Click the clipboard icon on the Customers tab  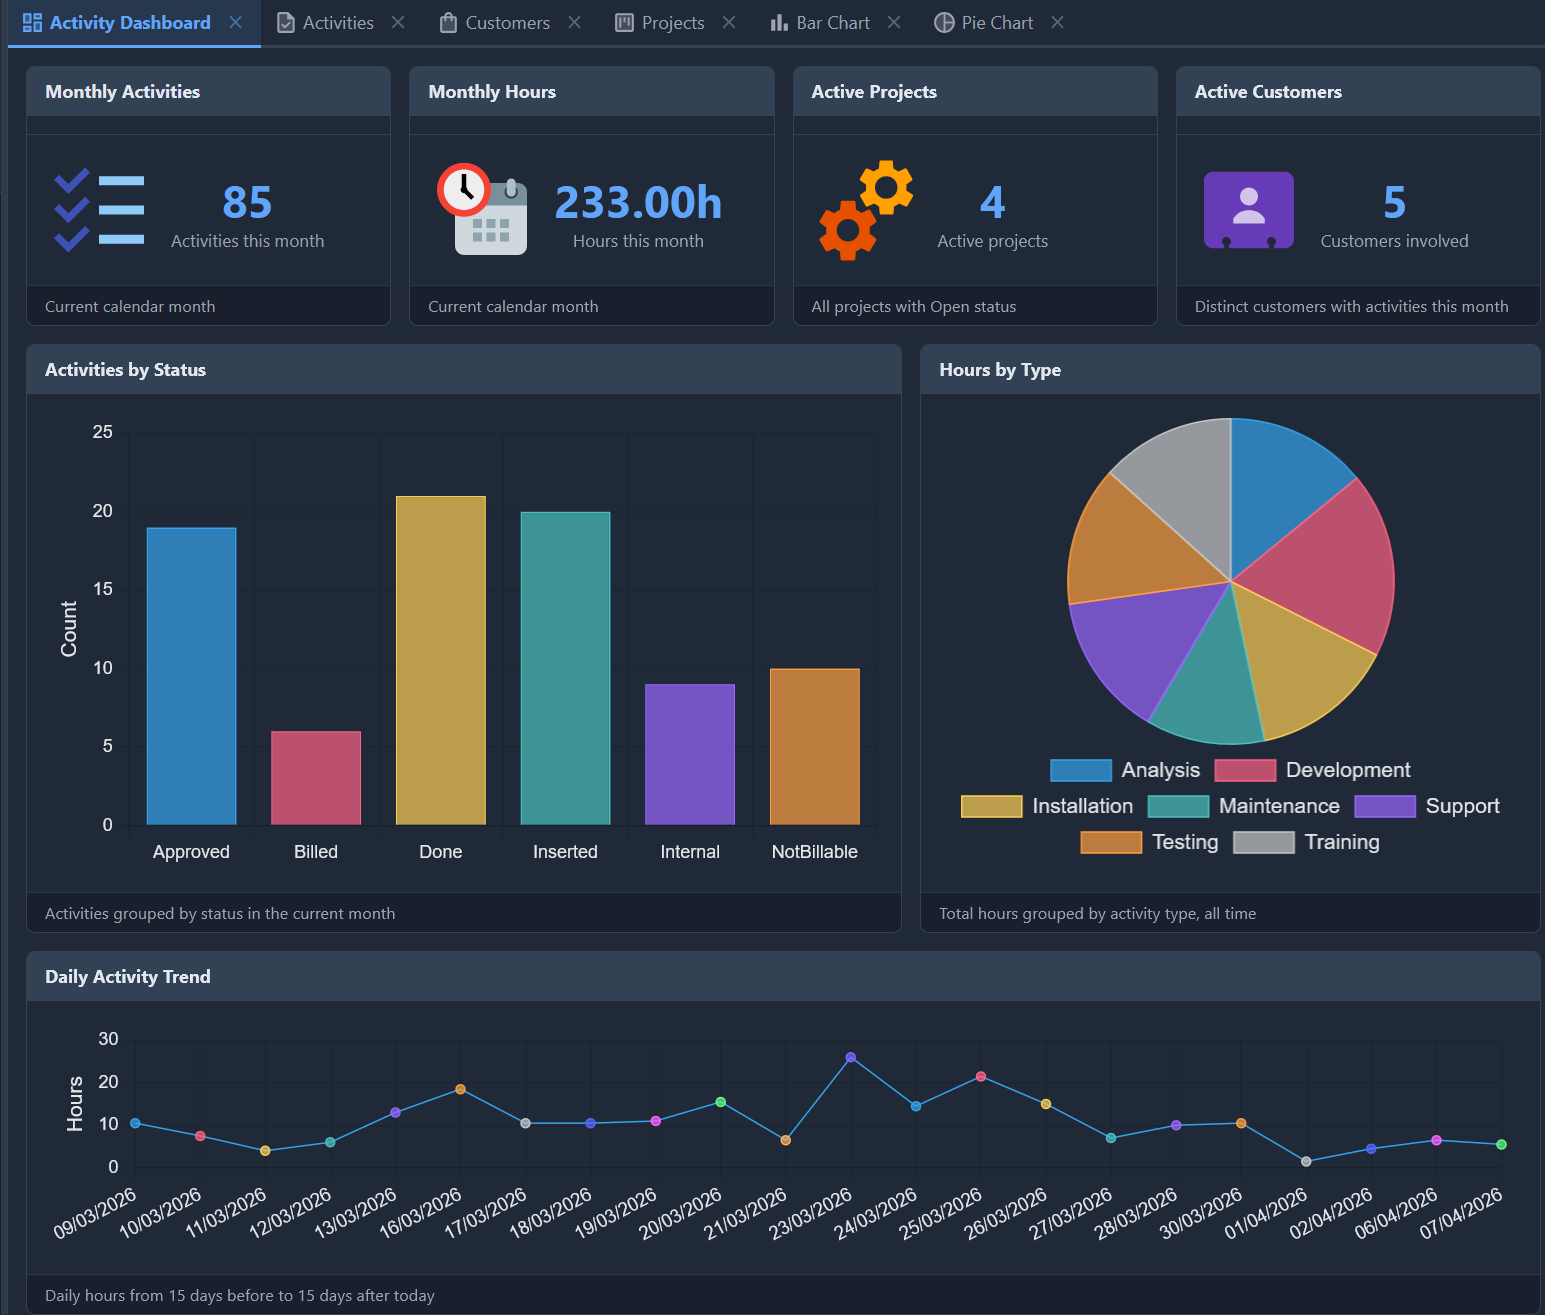(447, 21)
